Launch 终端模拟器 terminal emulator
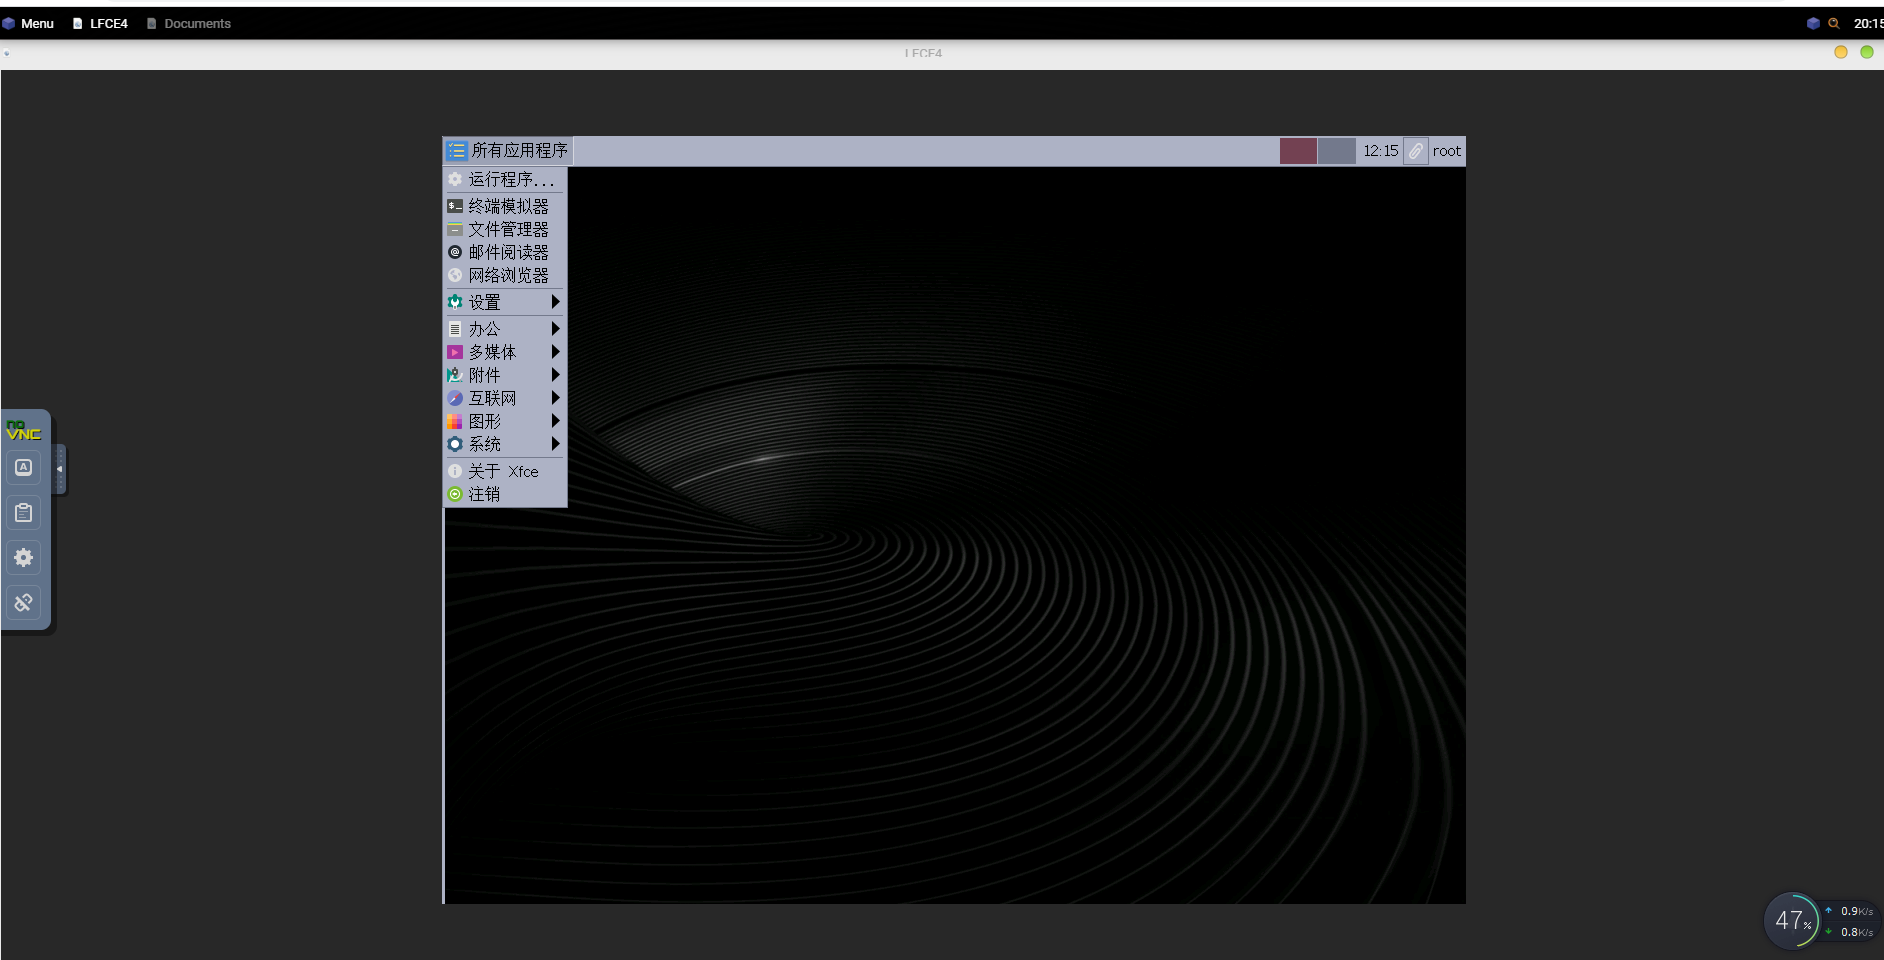This screenshot has height=960, width=1884. [505, 206]
